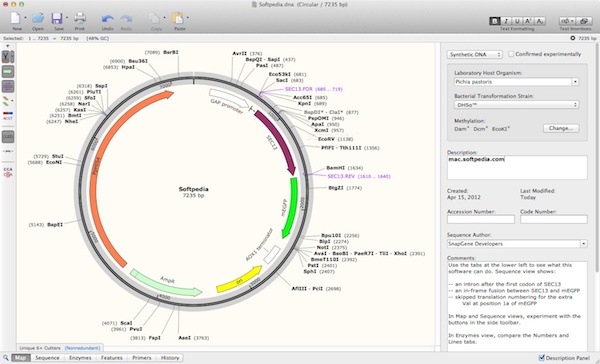Click the Undo arrow icon

click(108, 18)
